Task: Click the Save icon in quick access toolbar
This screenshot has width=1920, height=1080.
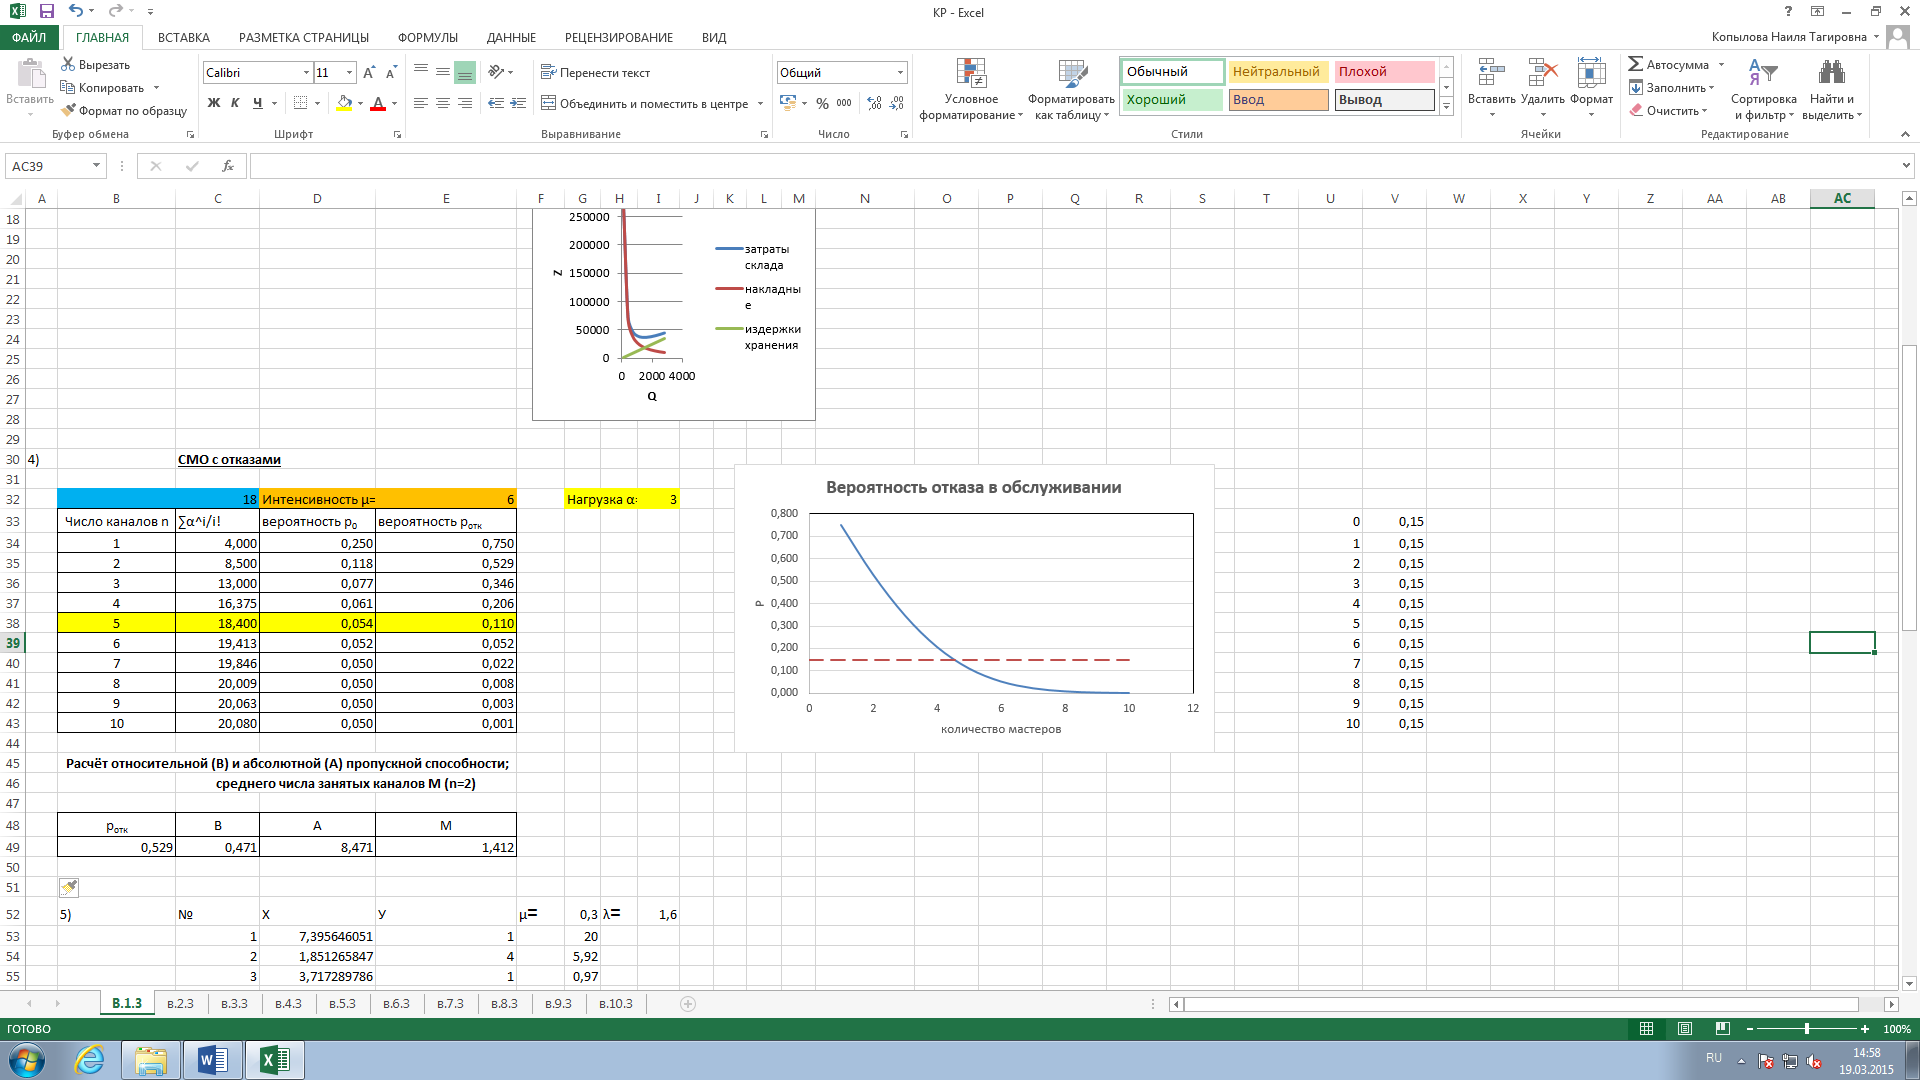Action: coord(46,12)
